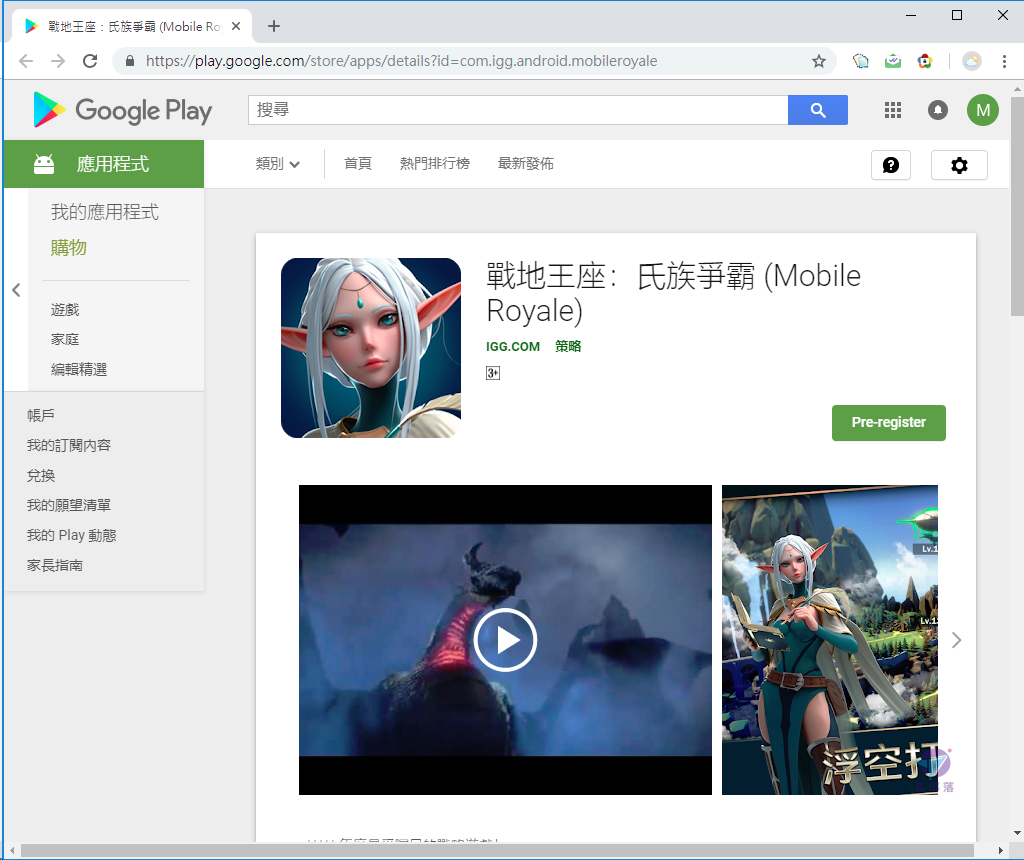Open 我的願望清單 wishlist link
The width and height of the screenshot is (1024, 860).
[69, 505]
